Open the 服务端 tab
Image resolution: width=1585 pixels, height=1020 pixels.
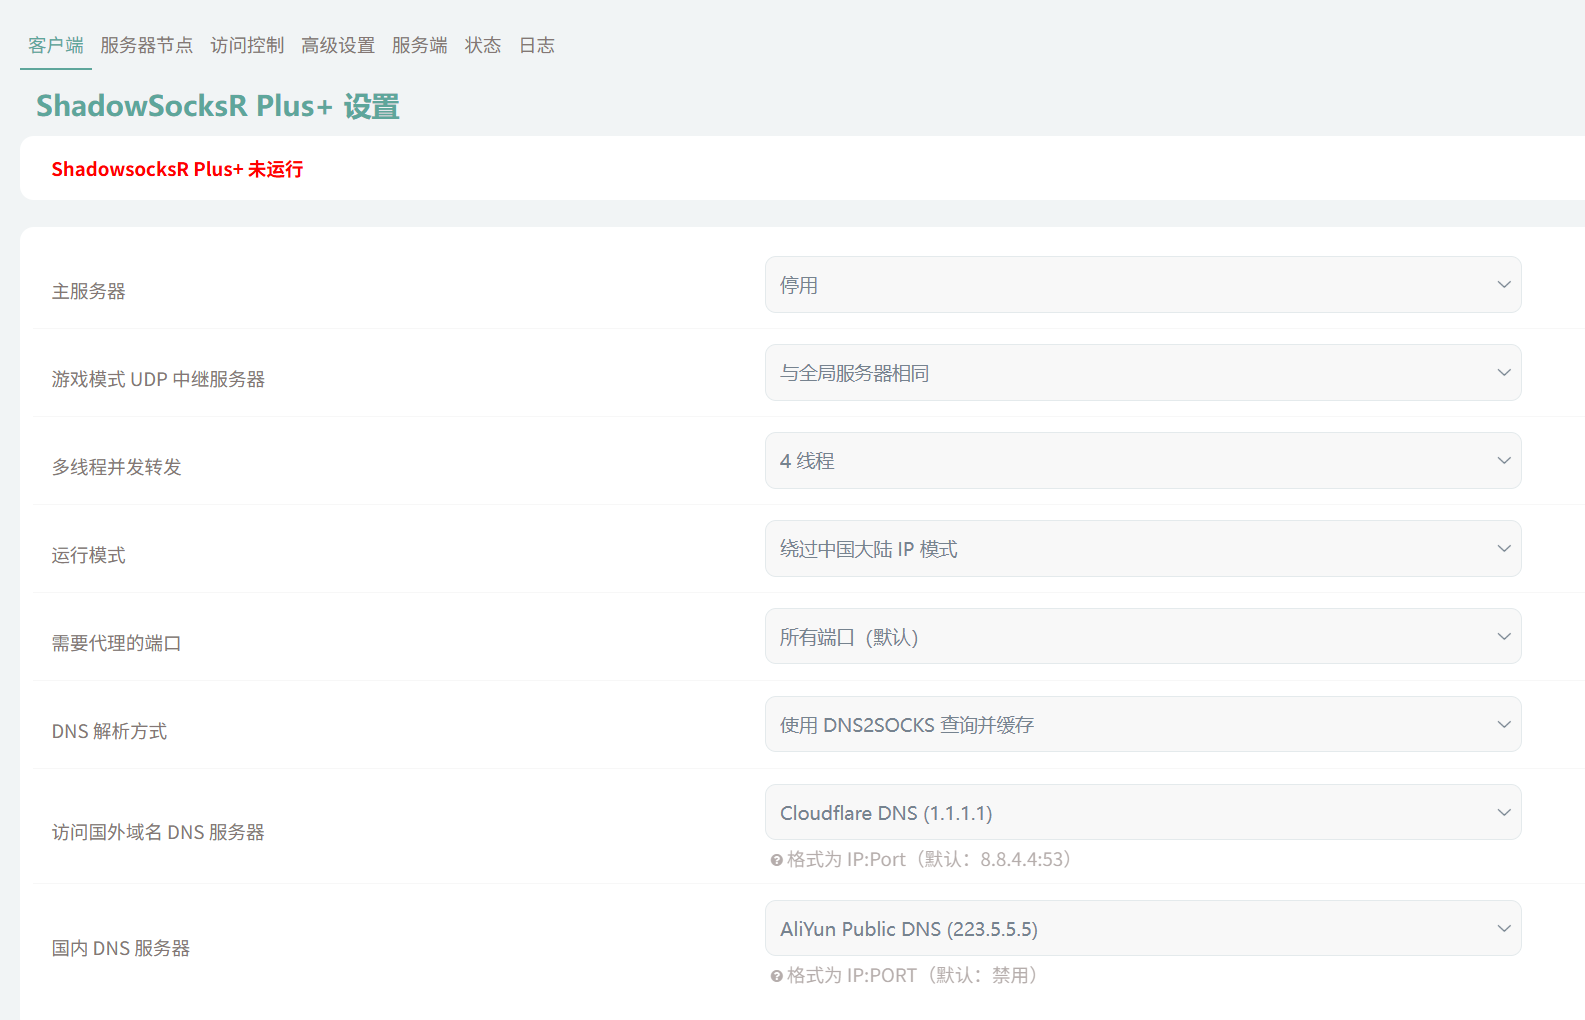420,45
